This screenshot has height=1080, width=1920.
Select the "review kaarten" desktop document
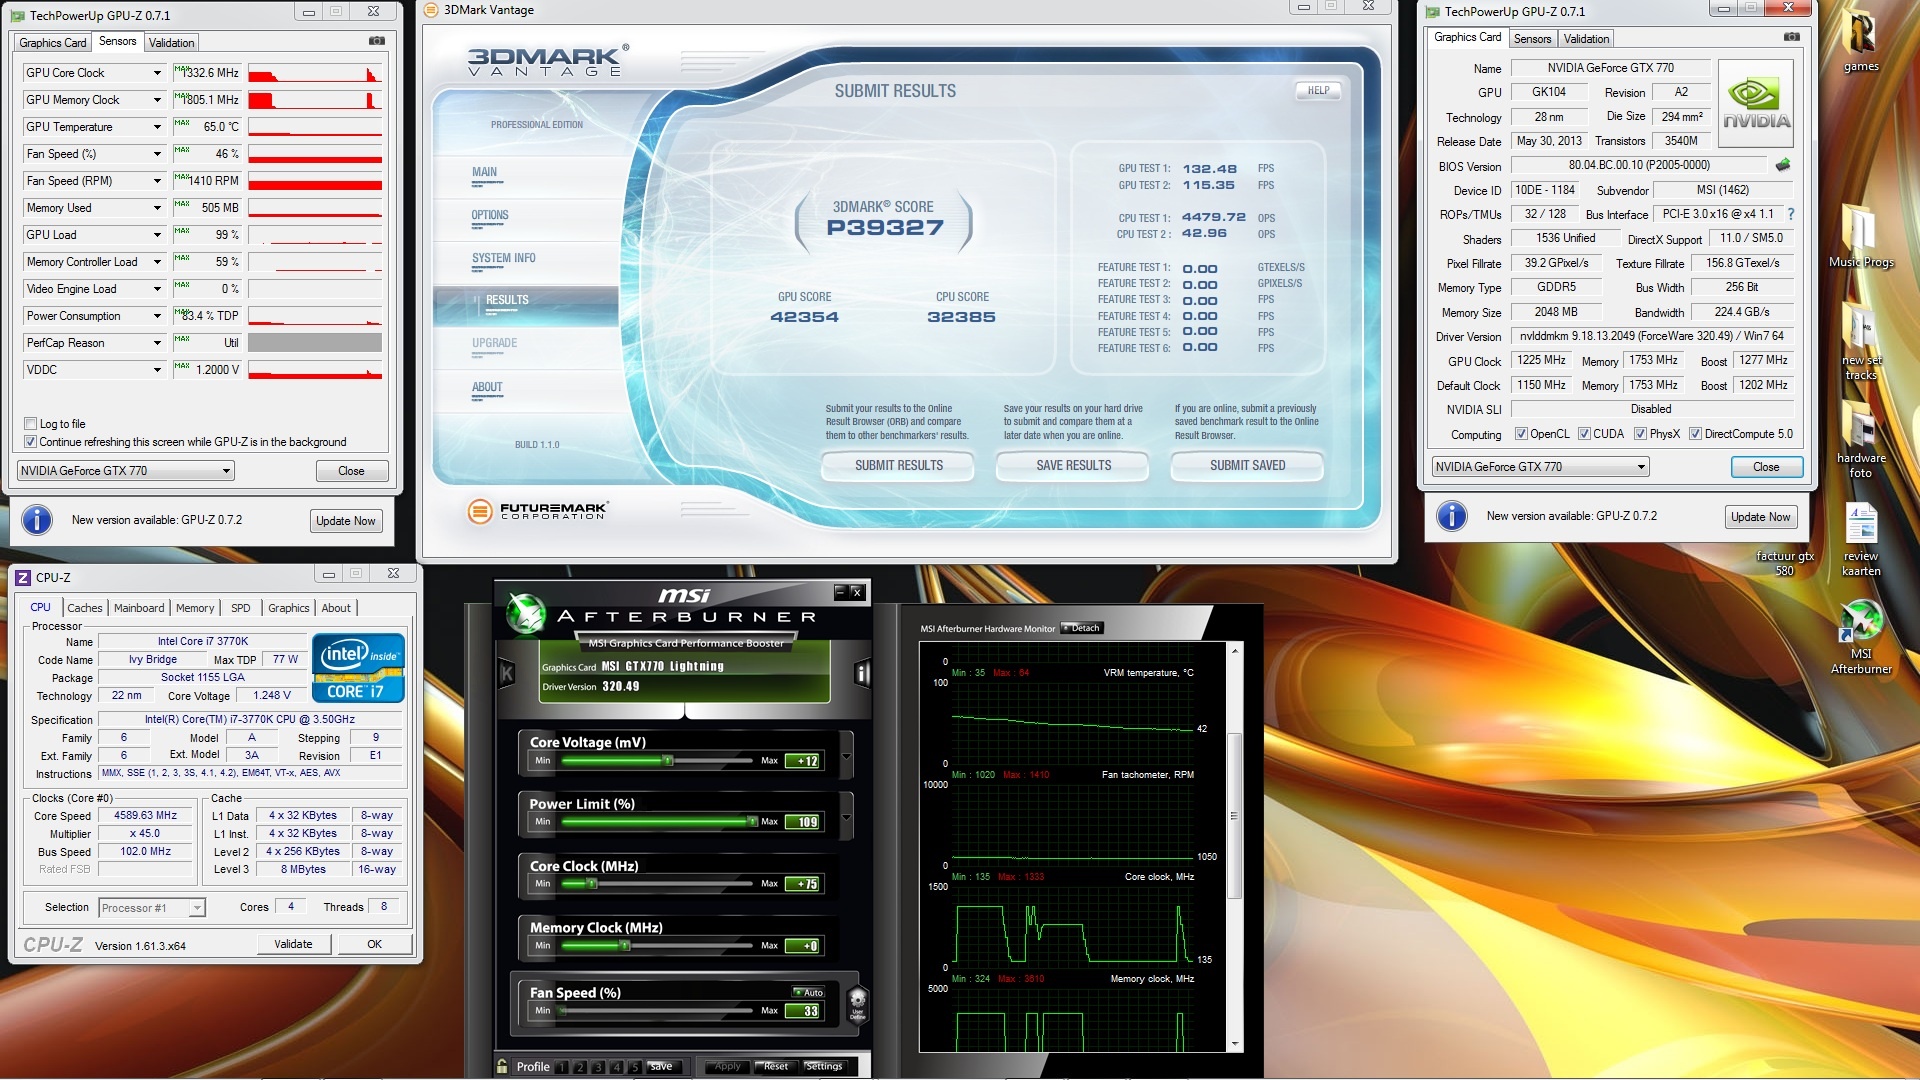(x=1861, y=540)
